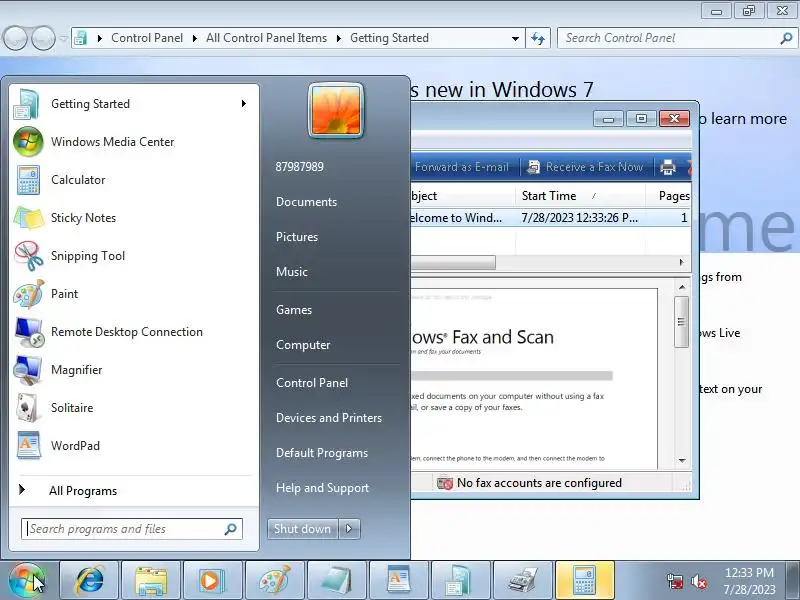This screenshot has width=800, height=600.
Task: Click the print icon in Fax and Scan
Action: tap(667, 167)
